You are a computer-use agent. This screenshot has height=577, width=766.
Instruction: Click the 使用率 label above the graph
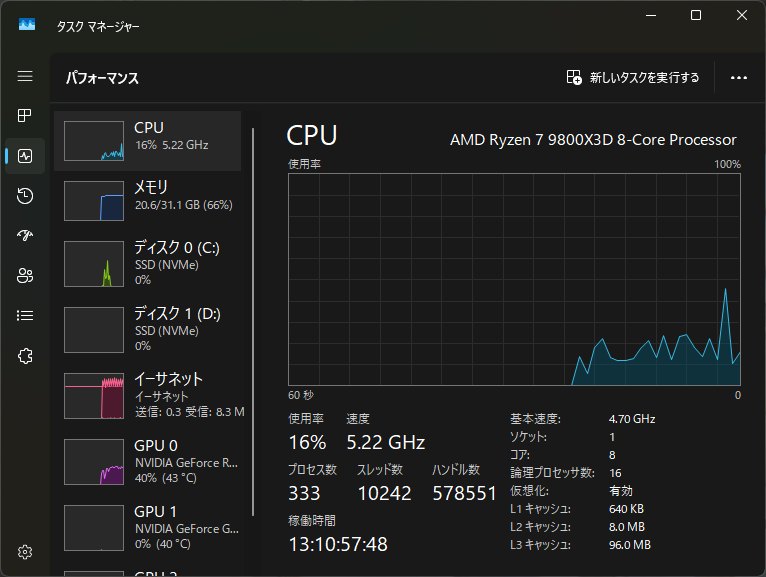pyautogui.click(x=304, y=164)
